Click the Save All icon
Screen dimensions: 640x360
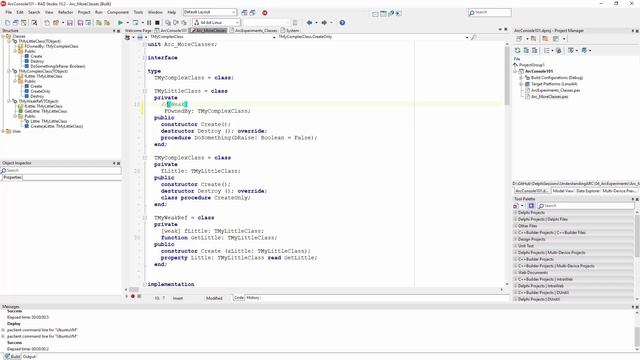pos(80,23)
